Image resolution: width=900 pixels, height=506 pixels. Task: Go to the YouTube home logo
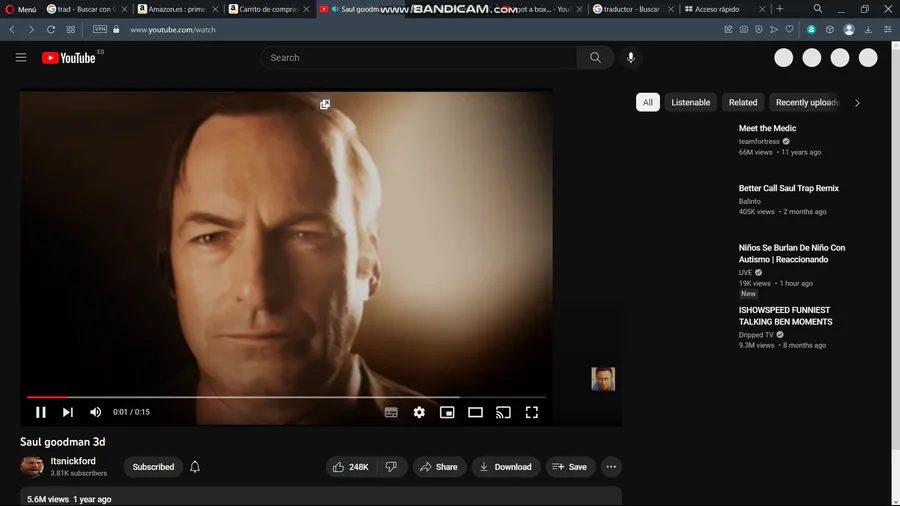point(69,58)
